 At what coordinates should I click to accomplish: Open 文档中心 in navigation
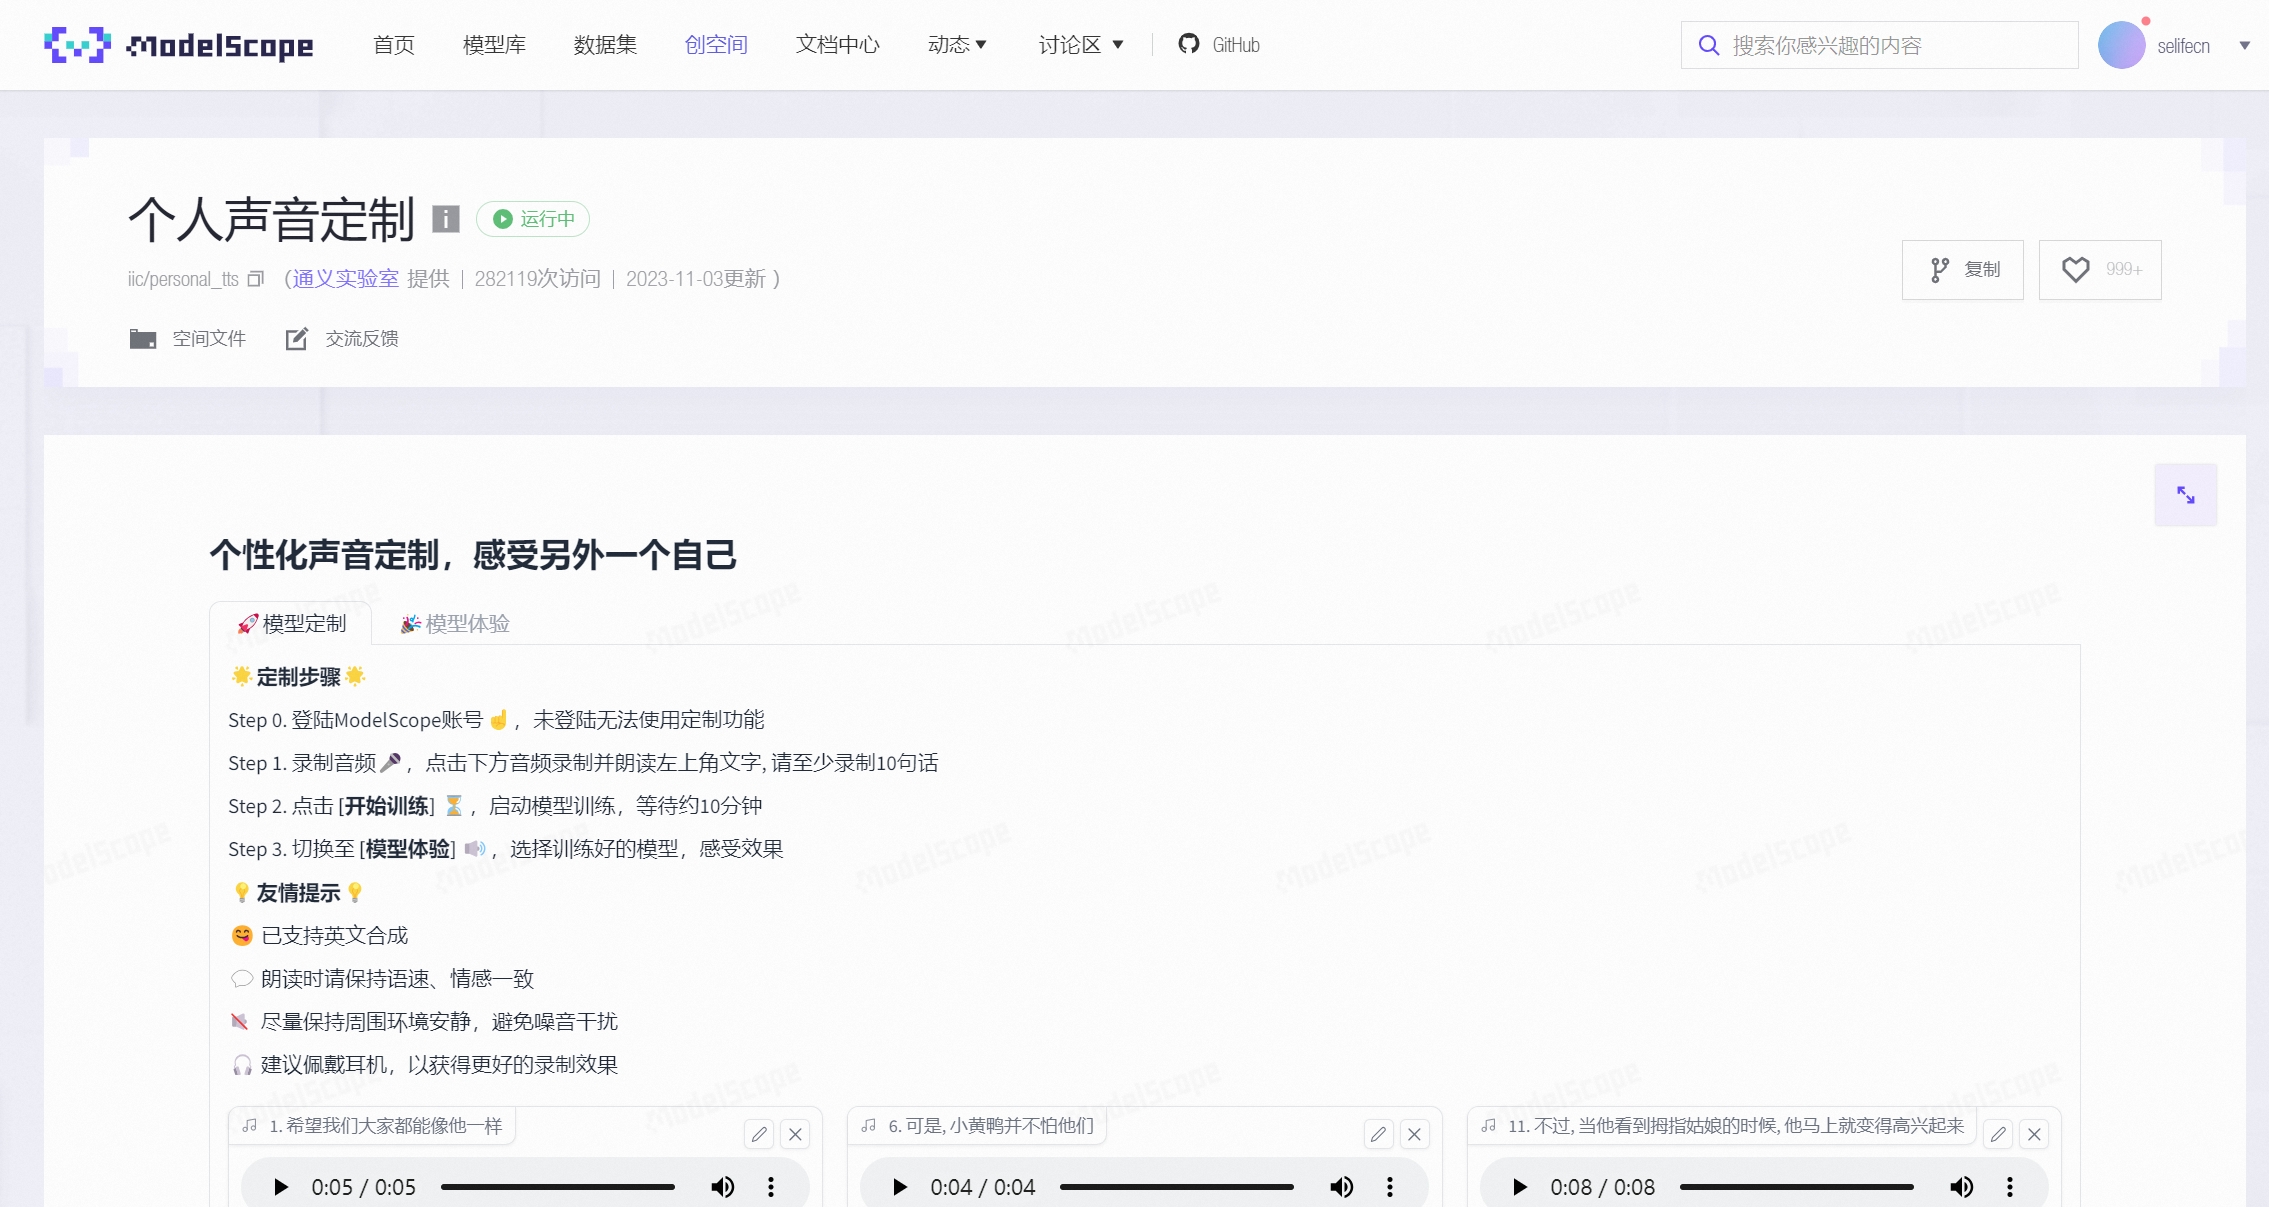(x=838, y=45)
